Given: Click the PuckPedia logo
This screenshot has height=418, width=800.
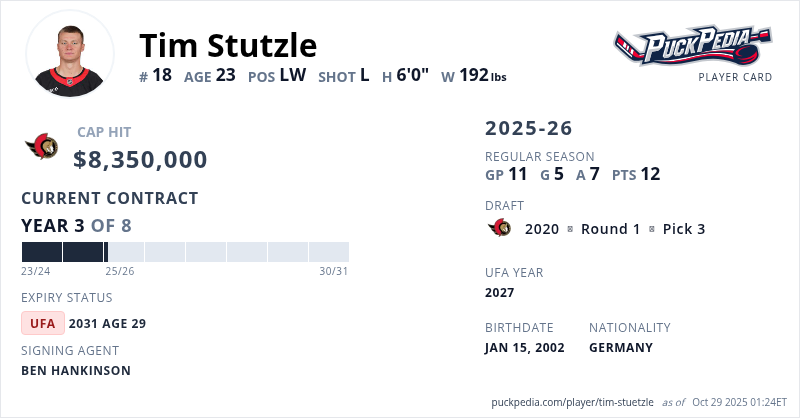Looking at the screenshot, I should [x=692, y=46].
